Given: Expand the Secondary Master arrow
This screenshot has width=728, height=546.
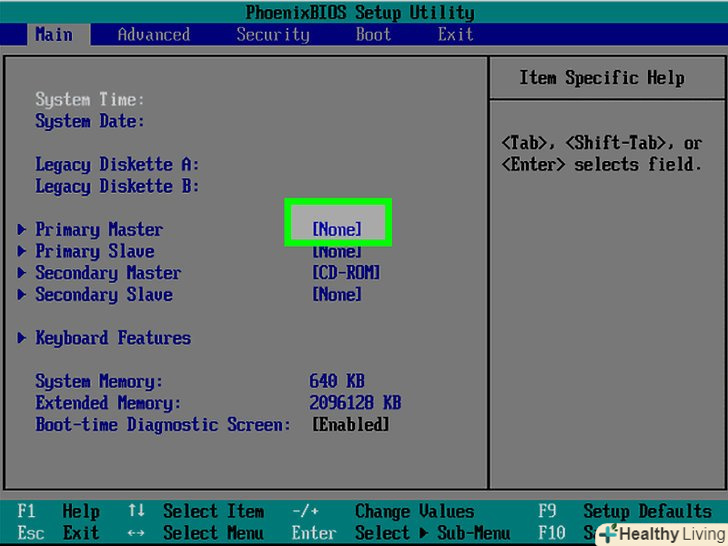Looking at the screenshot, I should (21, 273).
